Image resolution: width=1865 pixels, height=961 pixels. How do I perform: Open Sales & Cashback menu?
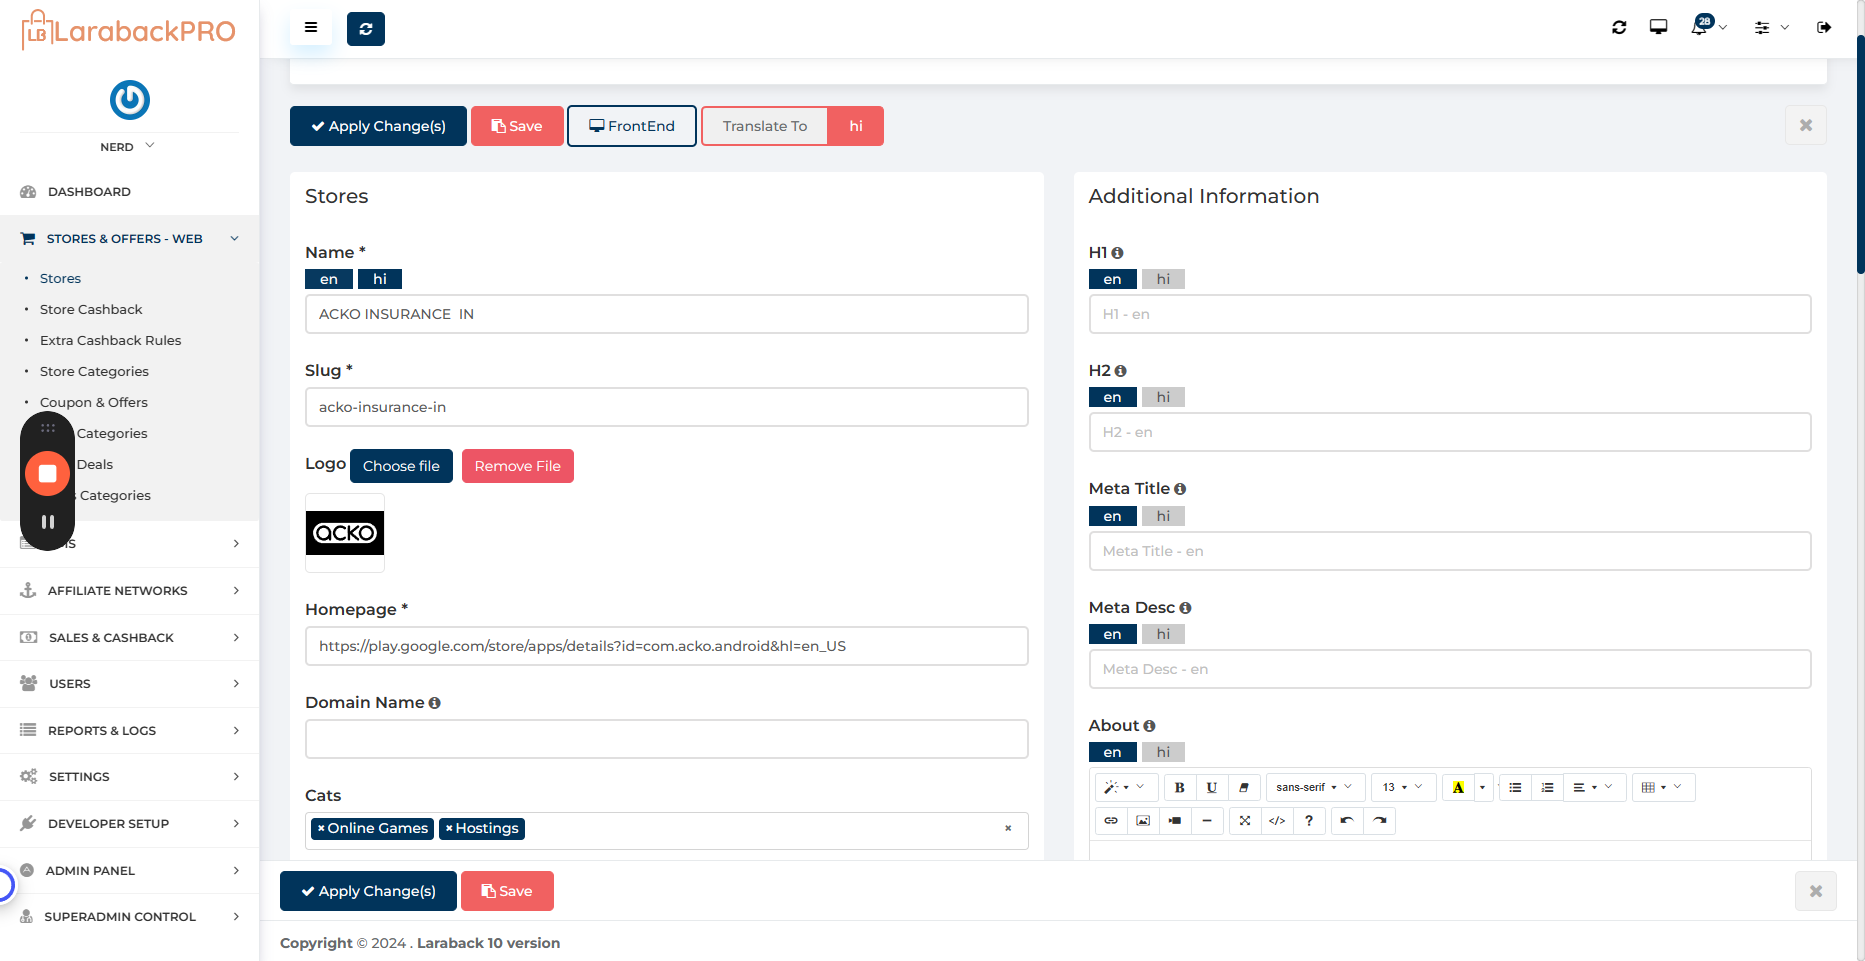[130, 638]
